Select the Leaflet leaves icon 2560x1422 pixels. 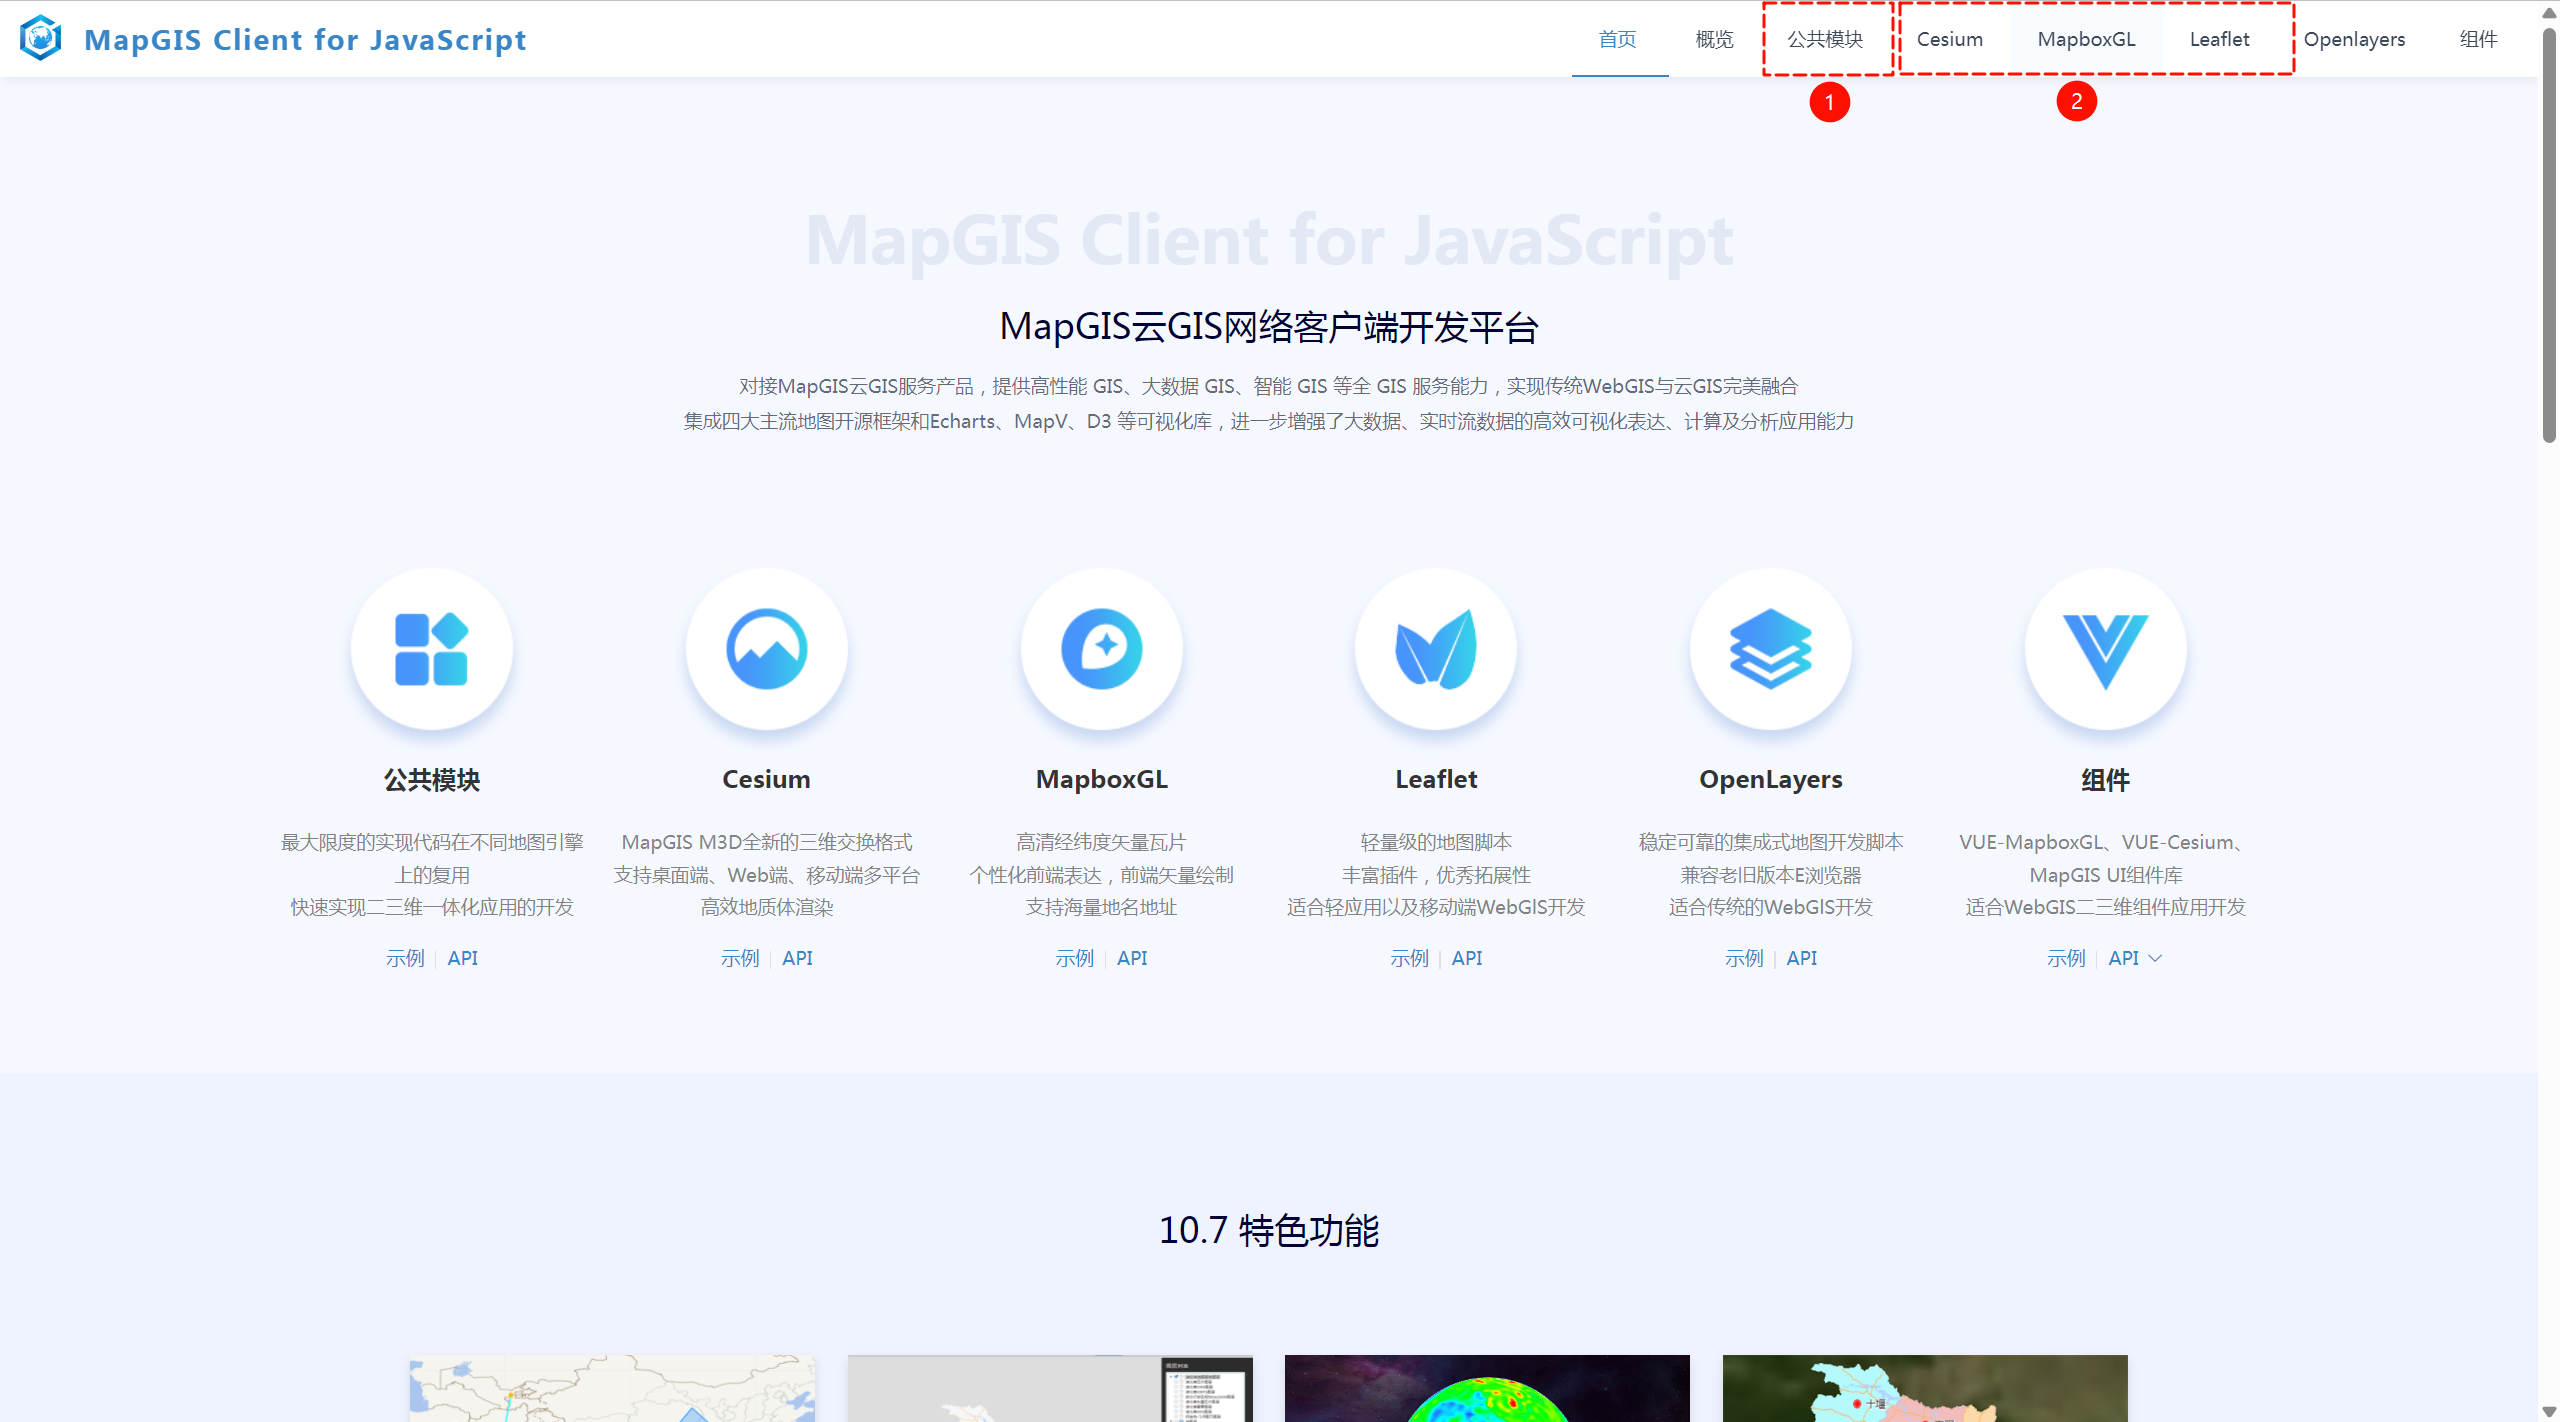click(1435, 648)
